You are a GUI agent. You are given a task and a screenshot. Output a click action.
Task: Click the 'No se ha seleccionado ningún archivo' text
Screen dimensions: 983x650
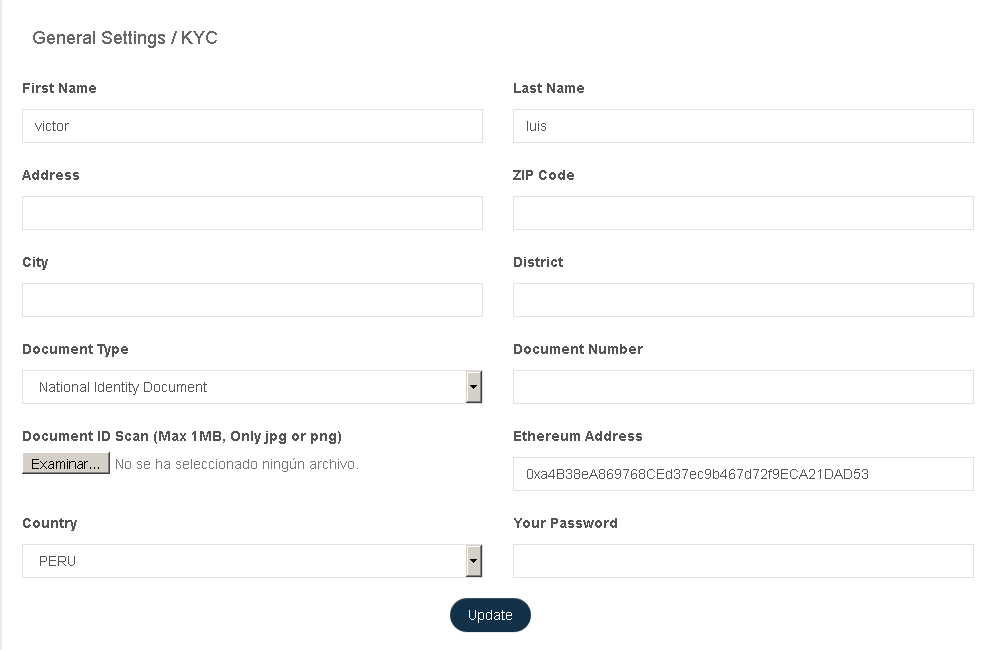237,464
